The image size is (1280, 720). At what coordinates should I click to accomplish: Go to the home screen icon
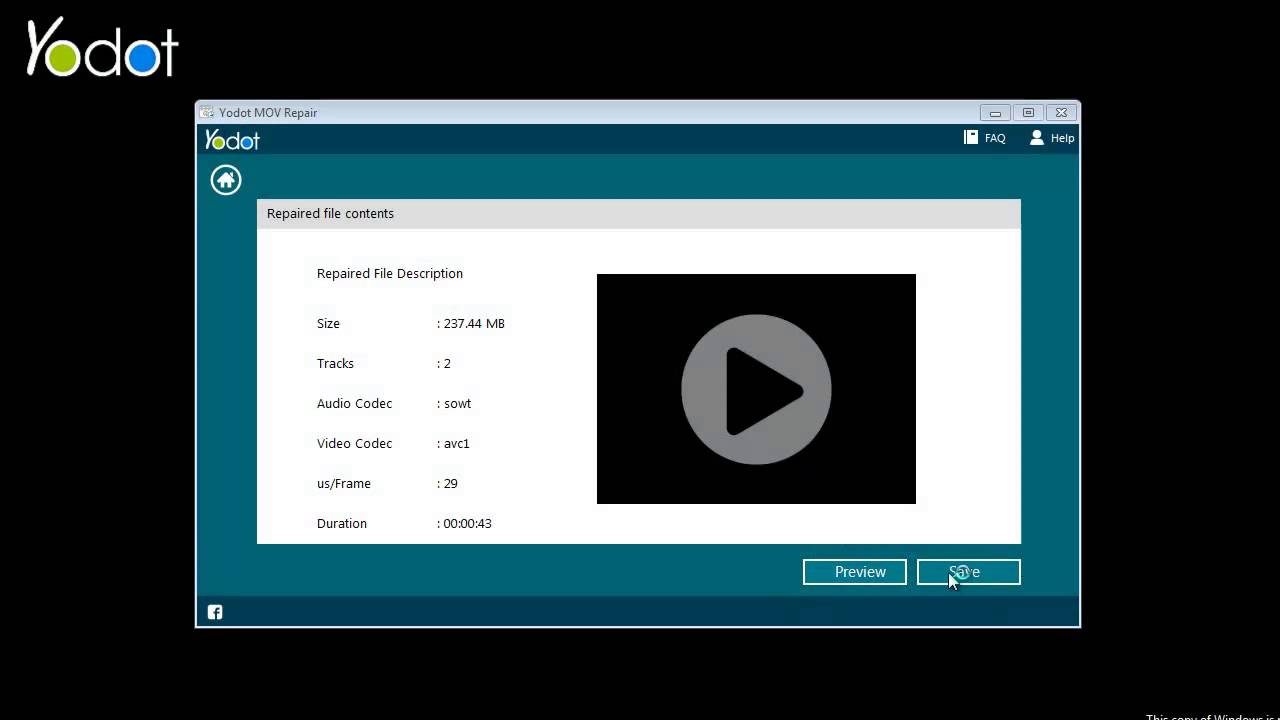pyautogui.click(x=226, y=180)
